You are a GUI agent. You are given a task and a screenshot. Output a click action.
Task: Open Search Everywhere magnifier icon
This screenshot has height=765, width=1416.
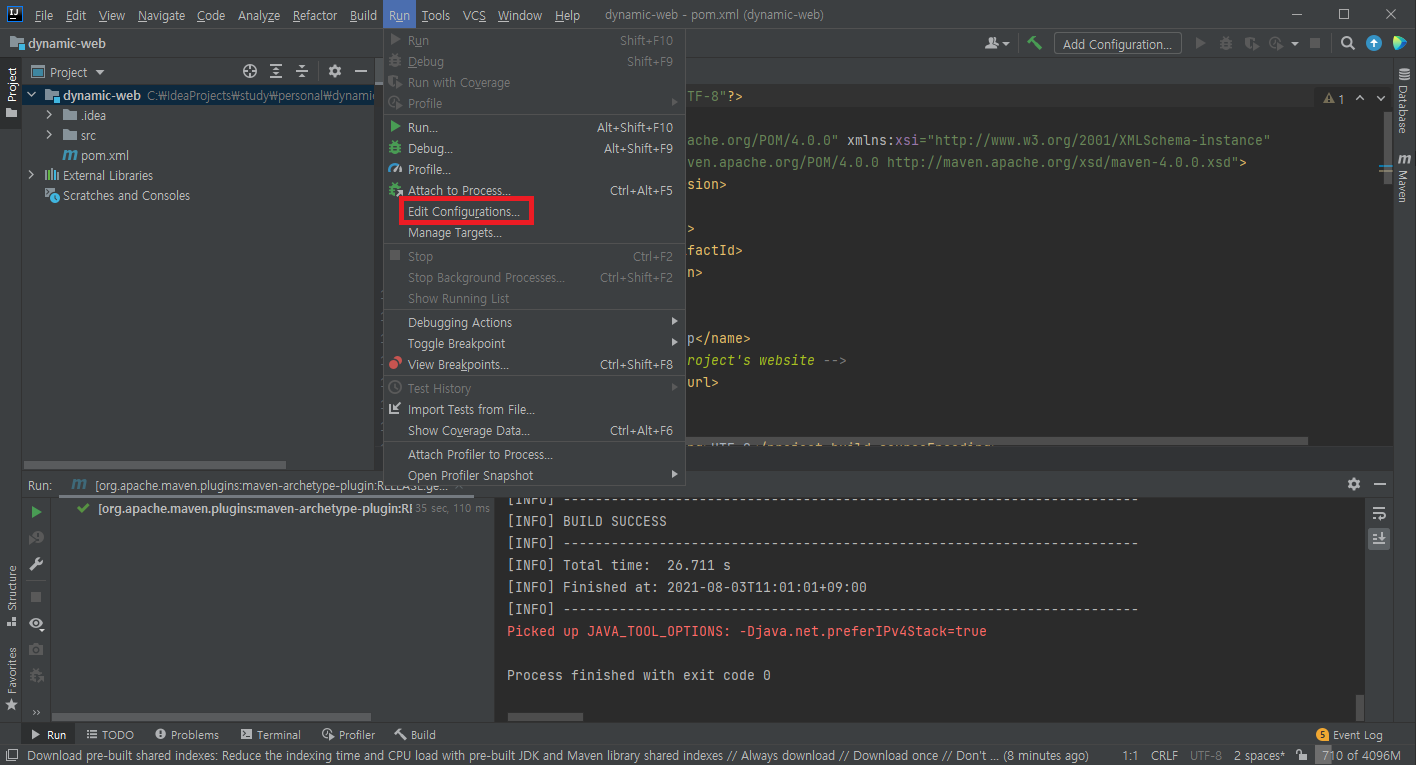coord(1348,43)
